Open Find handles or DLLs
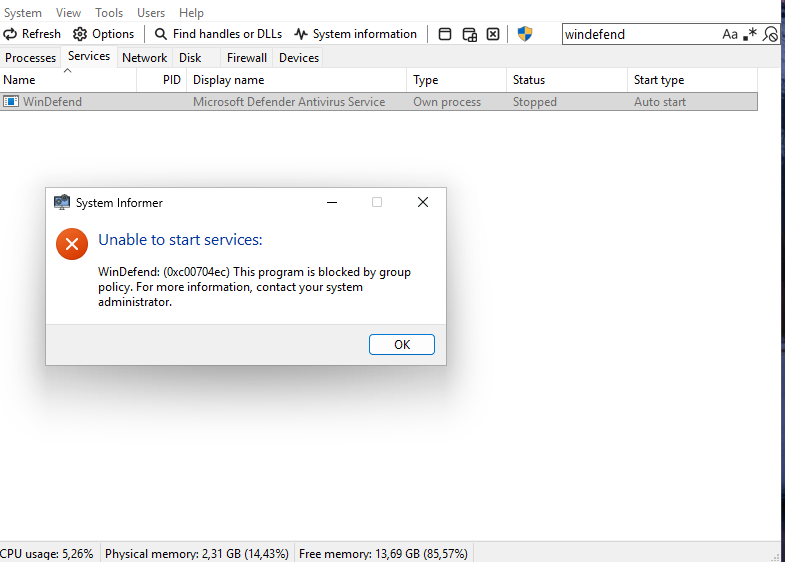Screen dimensions: 785x562 pos(218,34)
